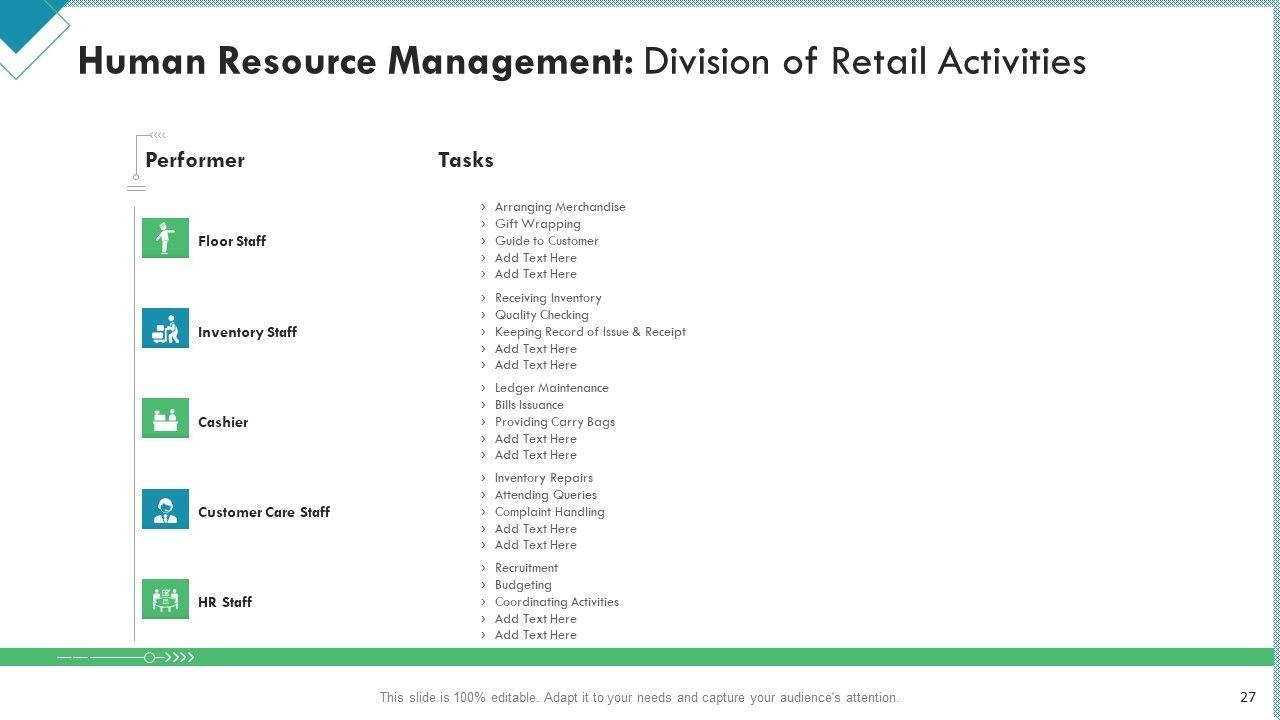Image resolution: width=1280 pixels, height=720 pixels.
Task: Click Keeping Record of Issue & Receipt
Action: [590, 332]
